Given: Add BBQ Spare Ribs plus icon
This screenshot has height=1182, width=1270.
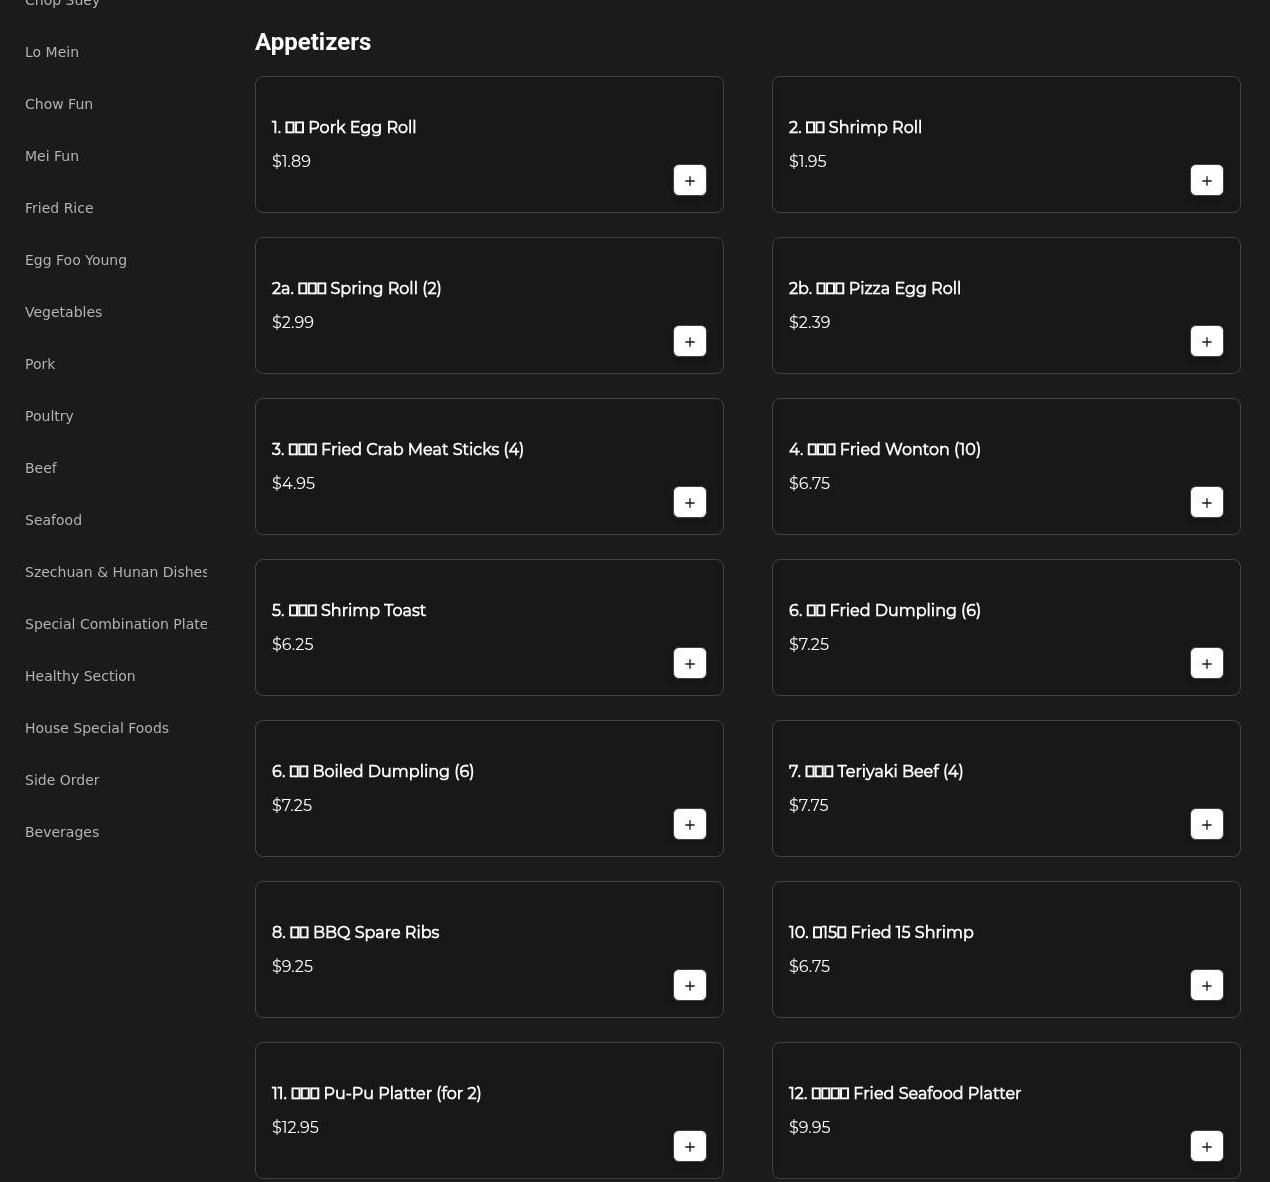Looking at the screenshot, I should (690, 985).
